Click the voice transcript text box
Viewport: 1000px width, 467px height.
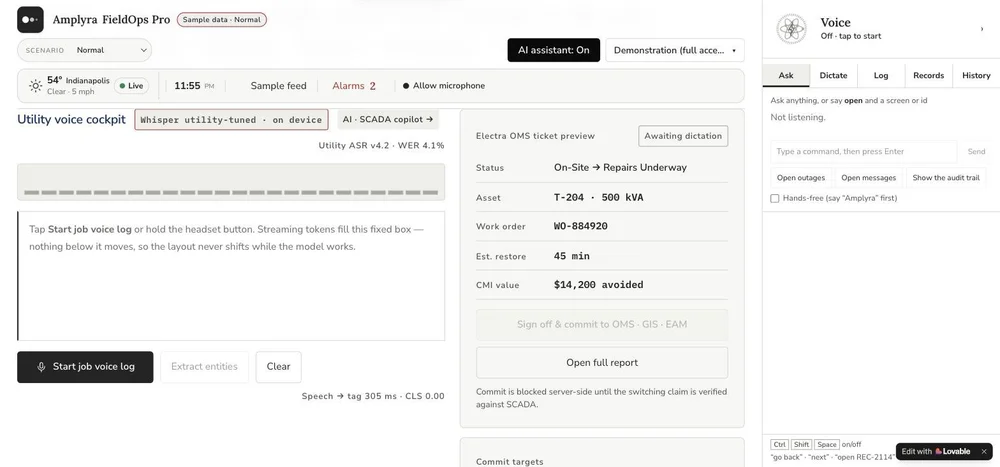coord(231,276)
